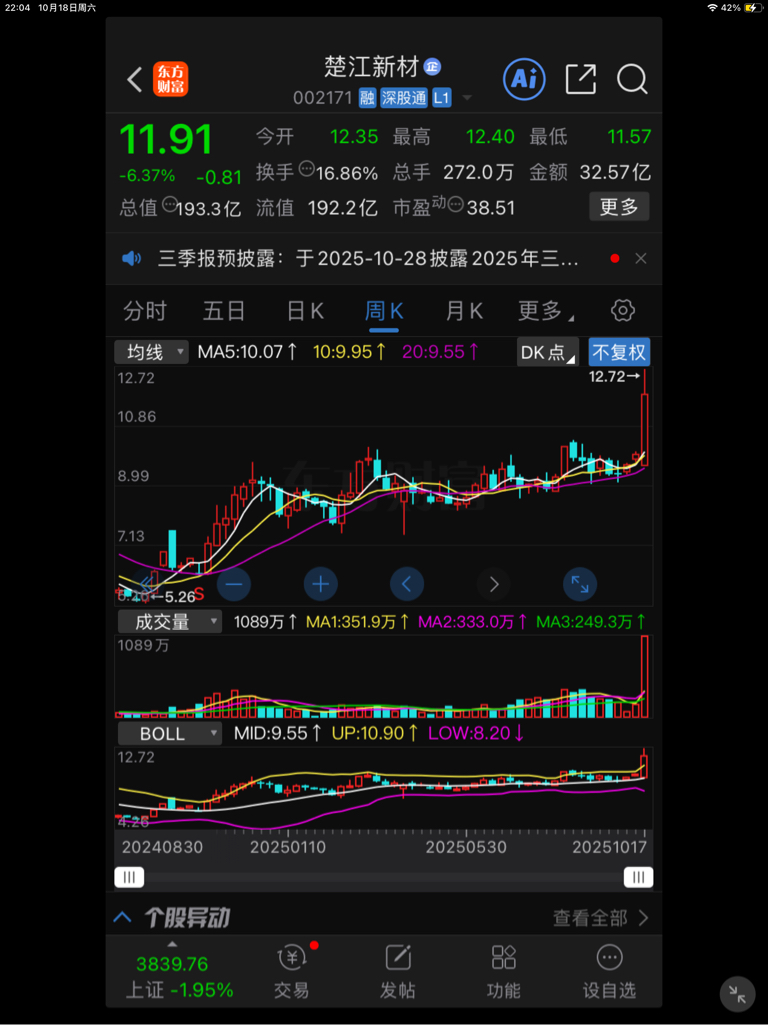Select the 周K chart tab

click(384, 311)
